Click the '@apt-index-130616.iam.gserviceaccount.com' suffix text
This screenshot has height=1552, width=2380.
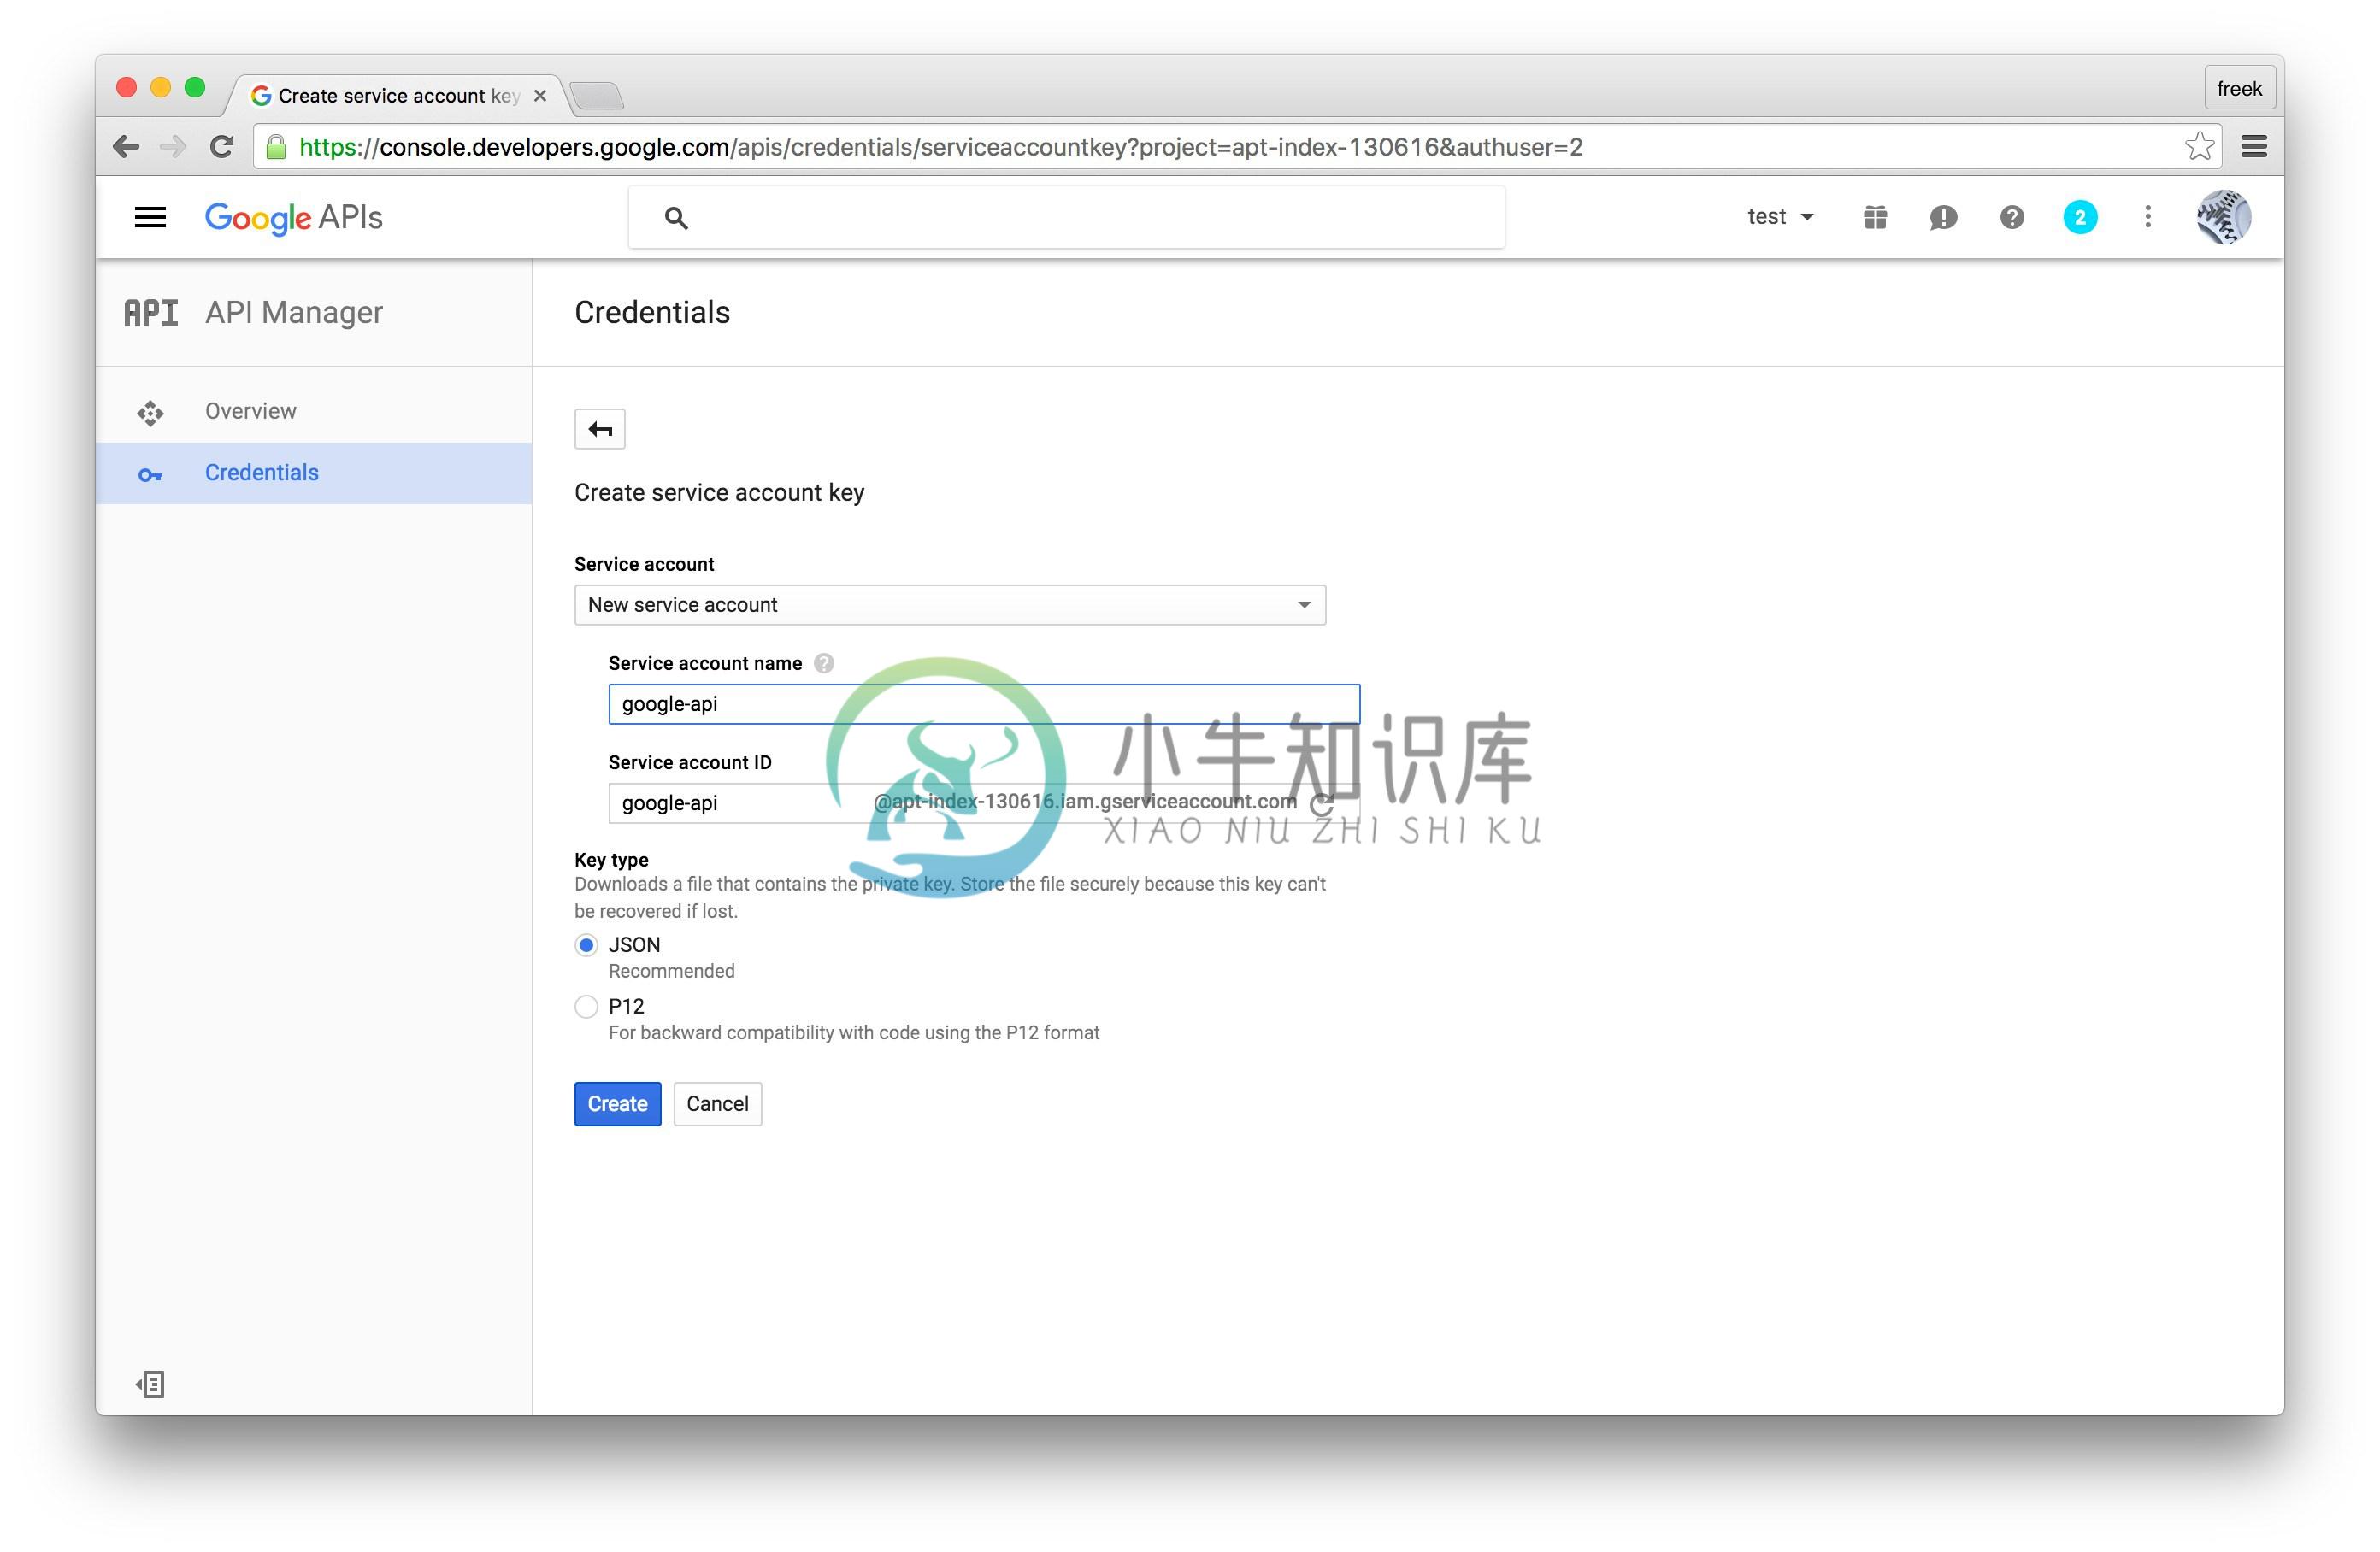pyautogui.click(x=1084, y=802)
